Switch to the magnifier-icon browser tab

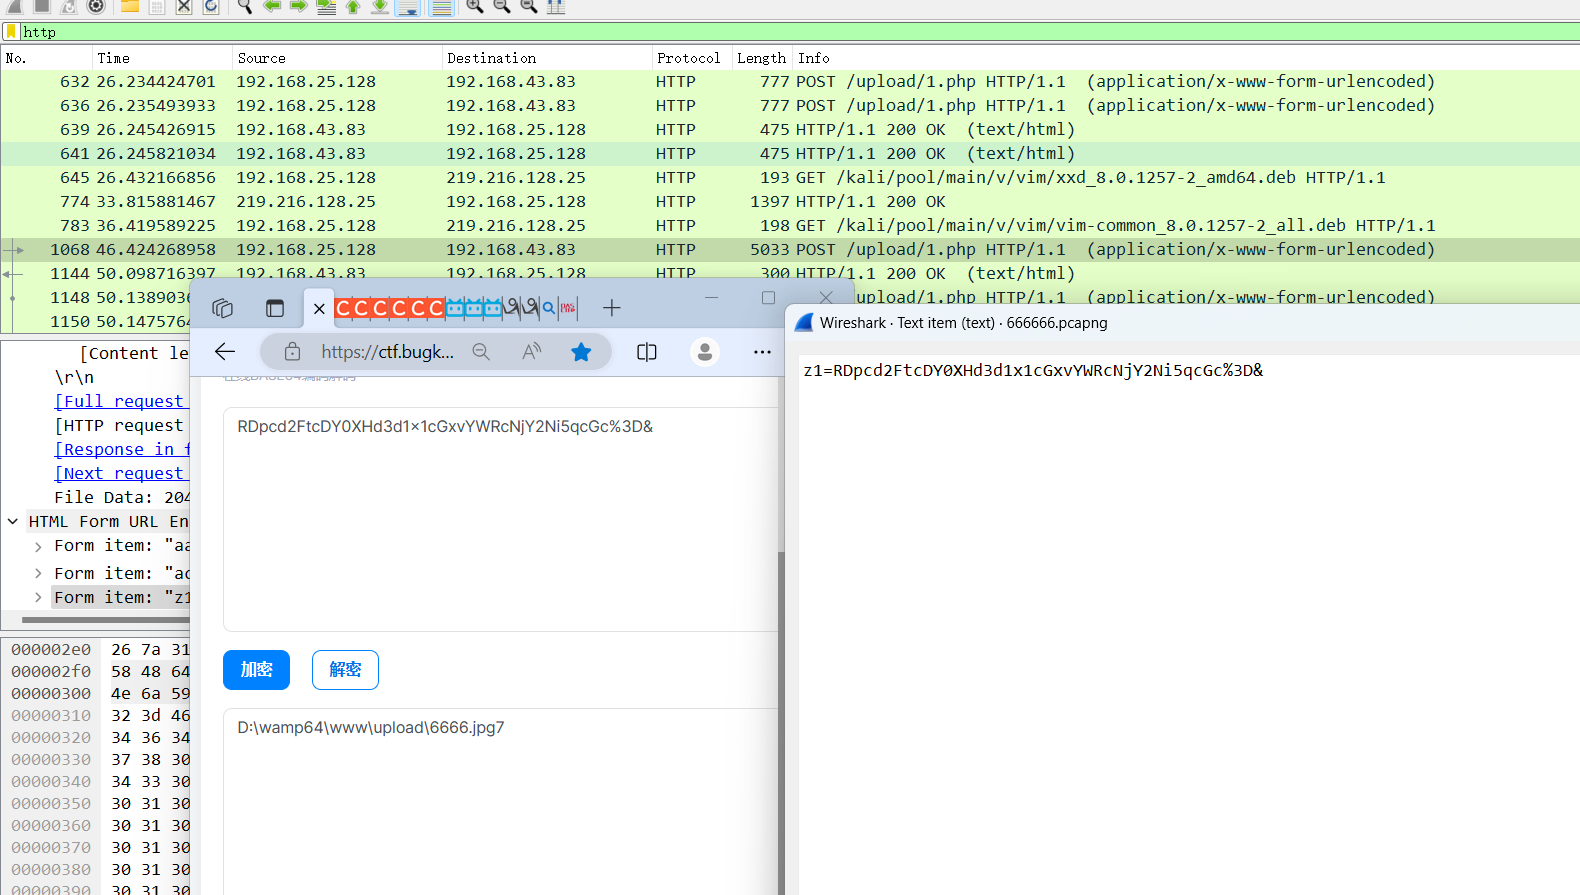tap(548, 308)
